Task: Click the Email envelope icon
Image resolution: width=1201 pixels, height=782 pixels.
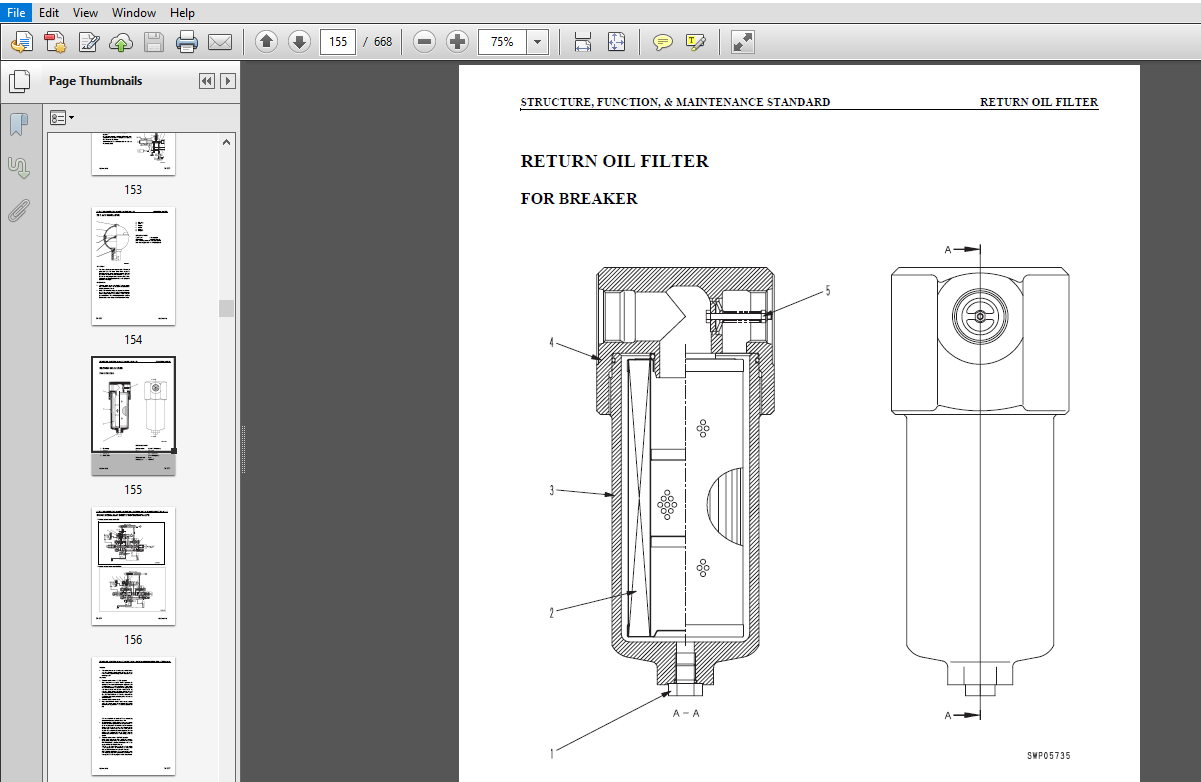Action: [220, 42]
